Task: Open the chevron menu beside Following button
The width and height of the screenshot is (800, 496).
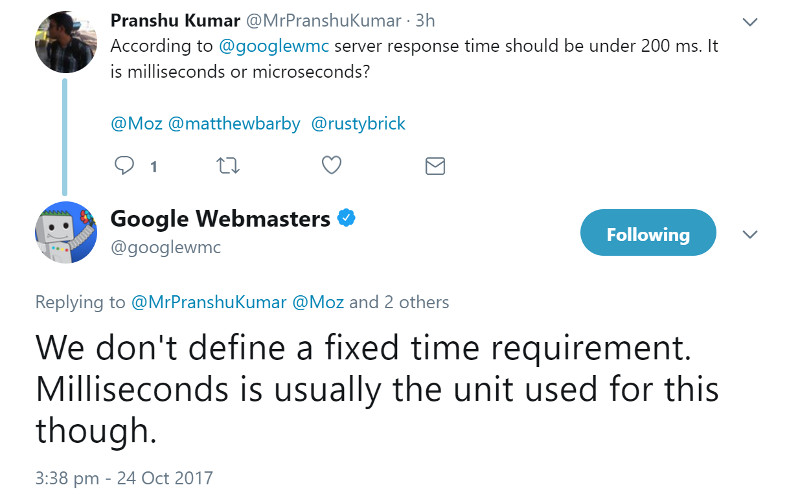Action: 750,234
